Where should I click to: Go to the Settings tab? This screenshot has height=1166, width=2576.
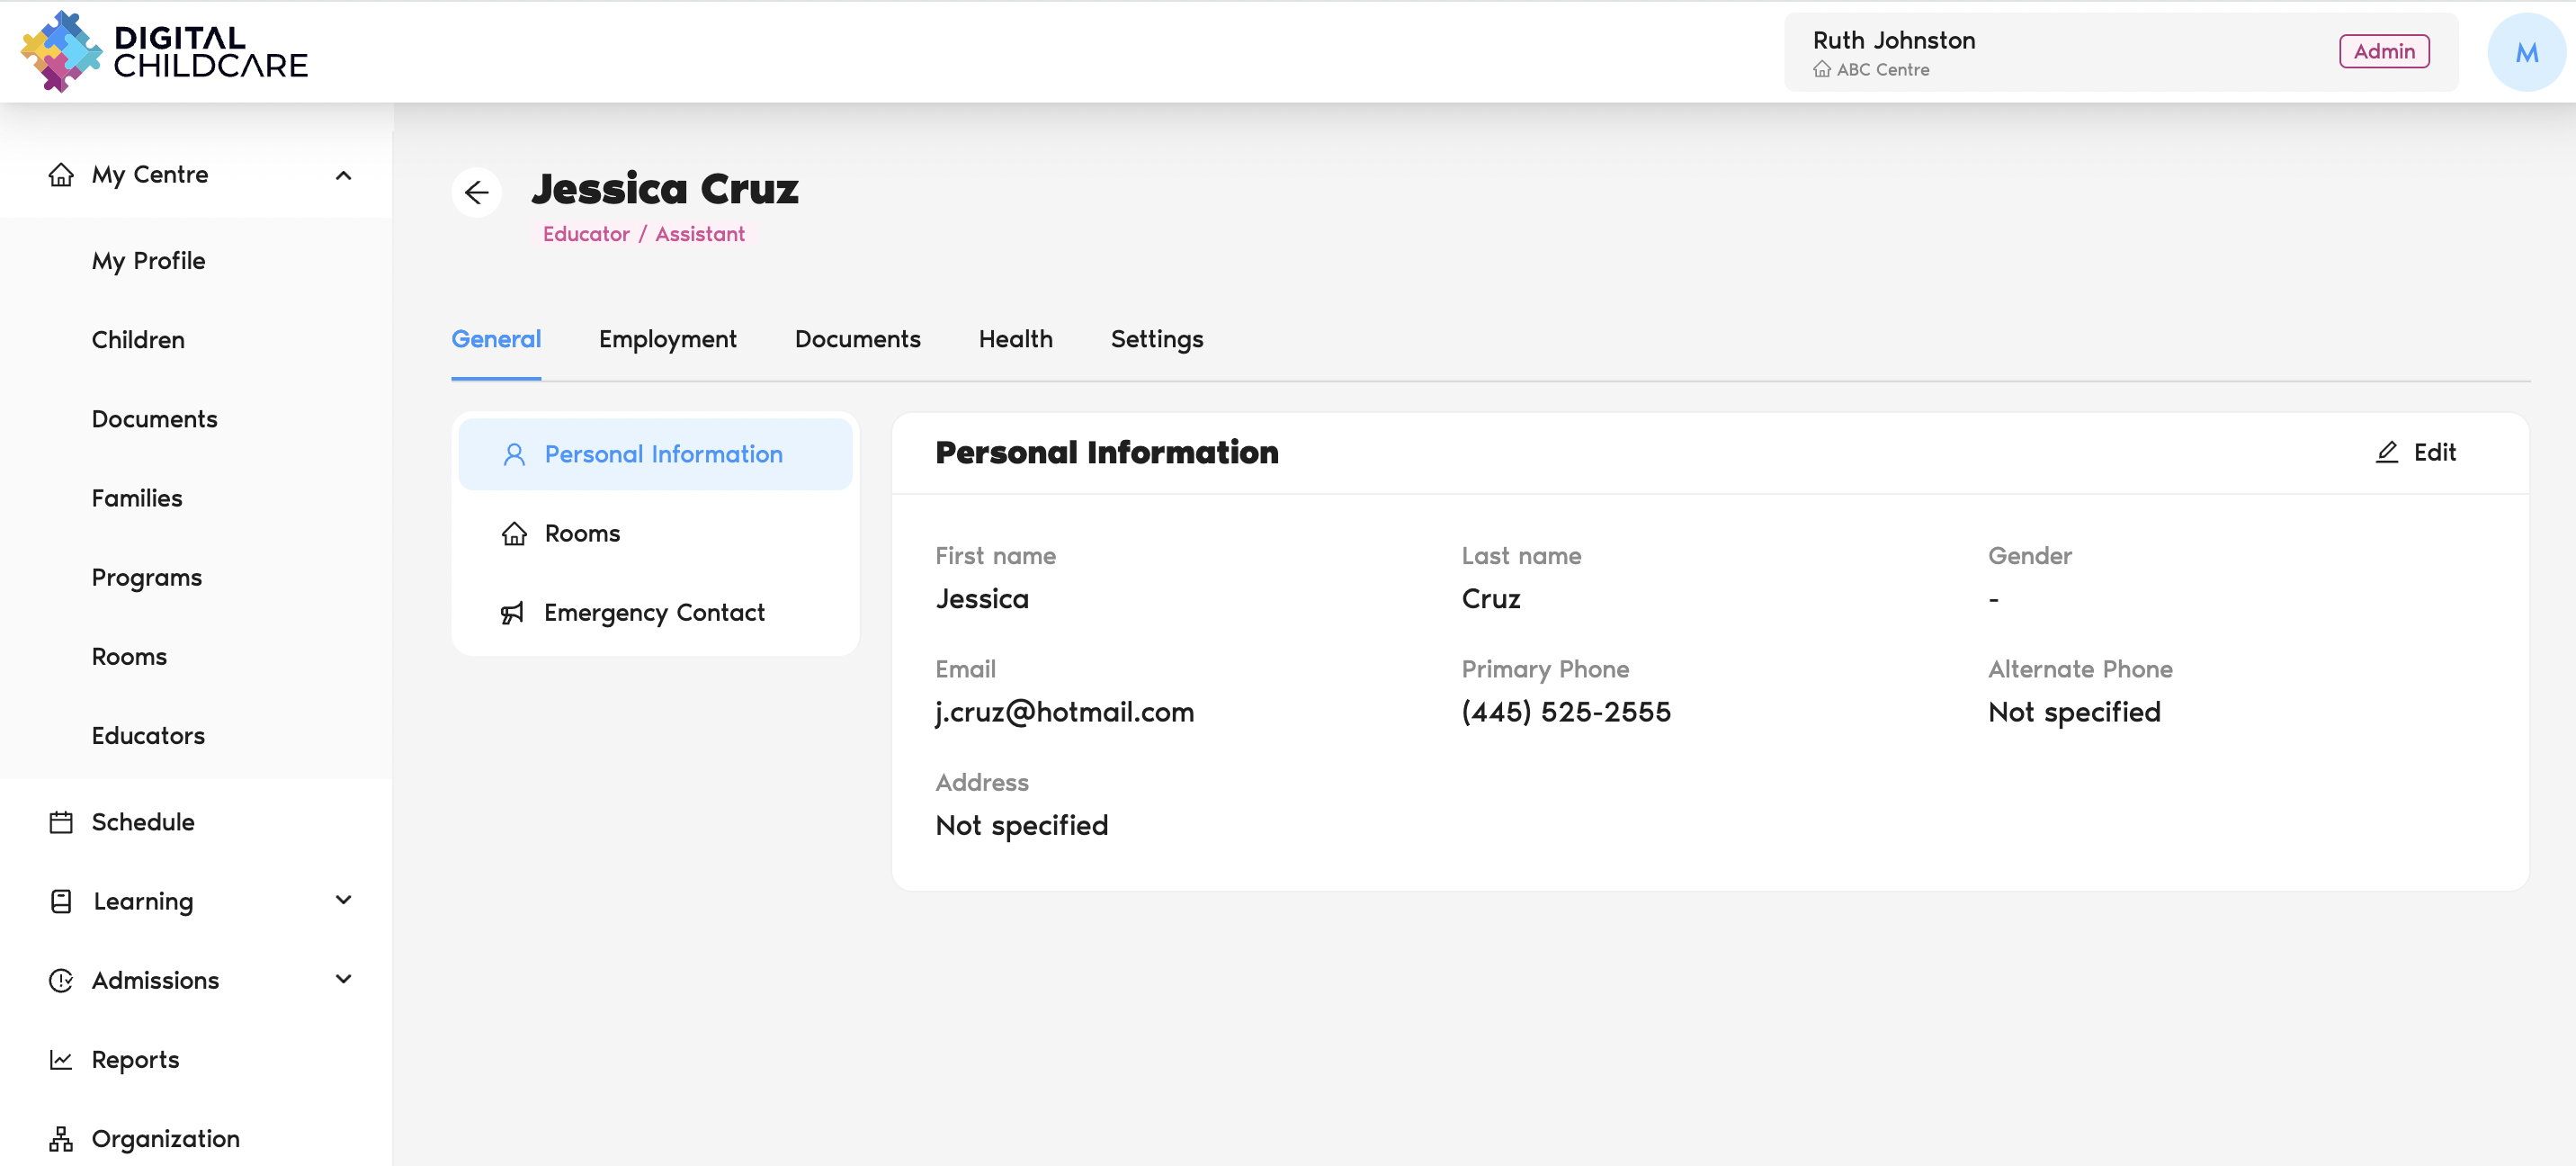[1156, 339]
